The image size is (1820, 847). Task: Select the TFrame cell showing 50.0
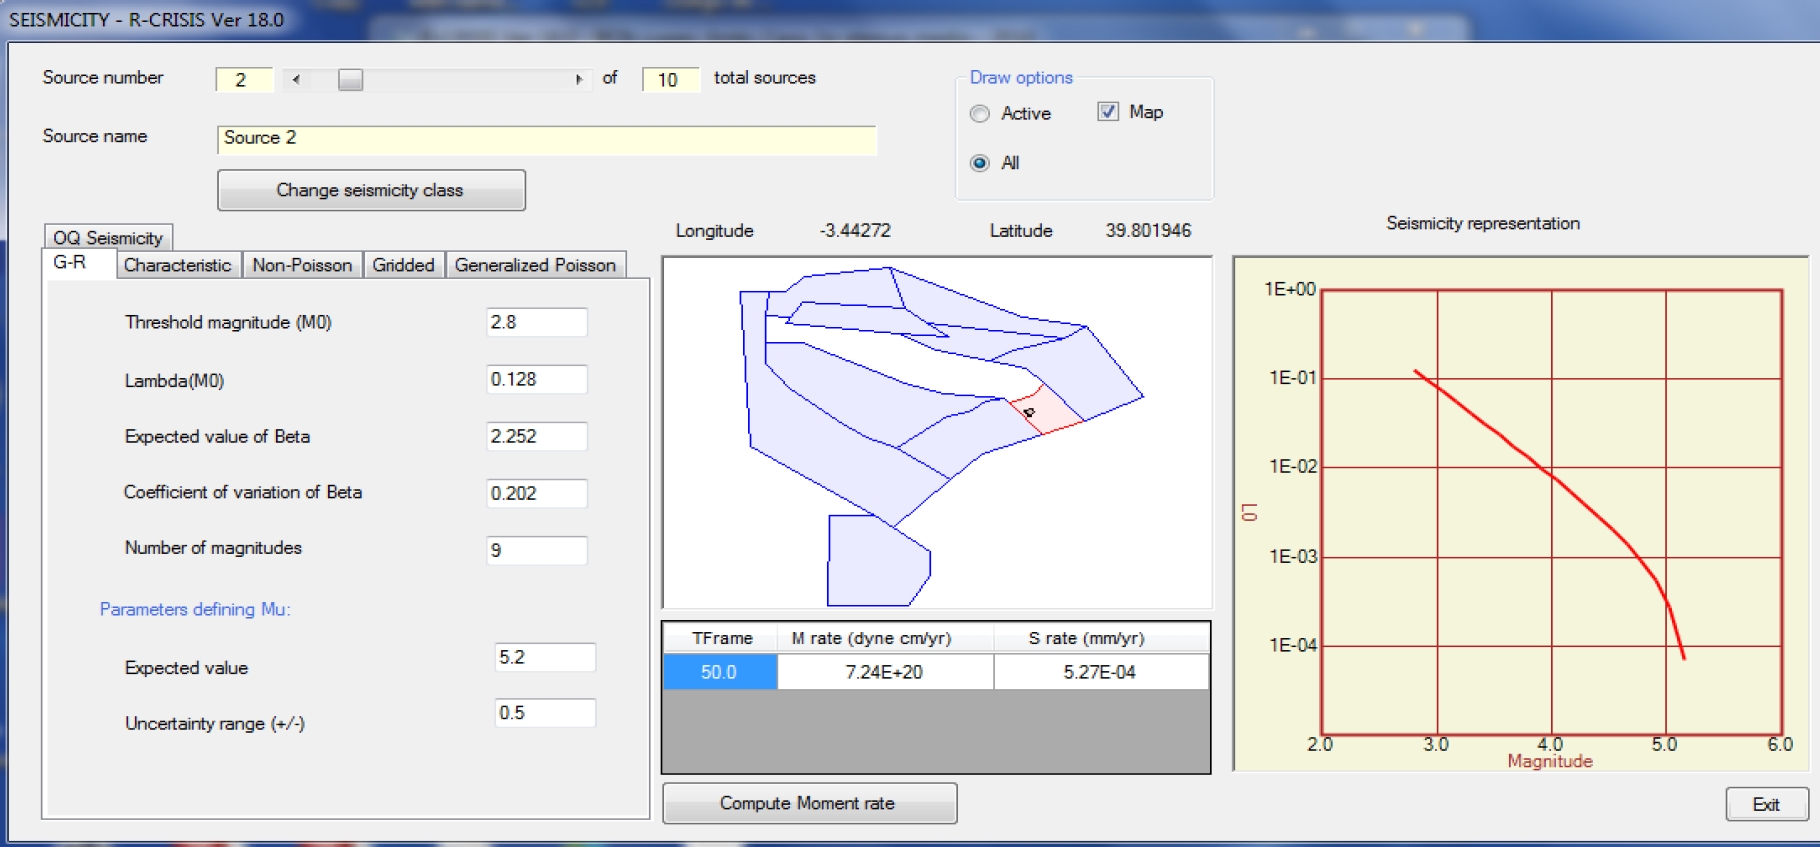tap(719, 672)
